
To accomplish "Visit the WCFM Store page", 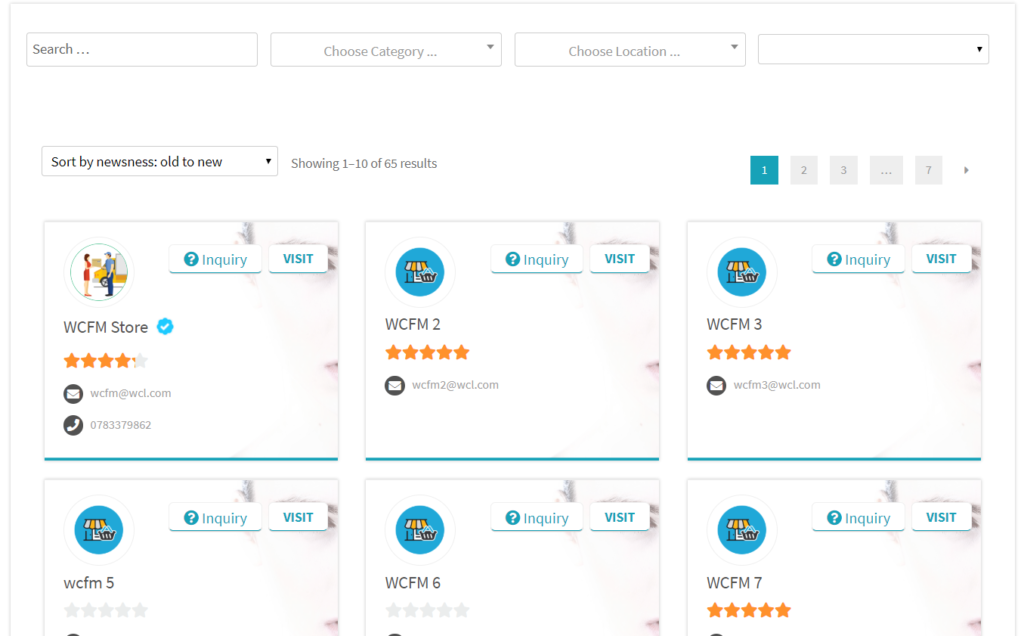I will [298, 259].
